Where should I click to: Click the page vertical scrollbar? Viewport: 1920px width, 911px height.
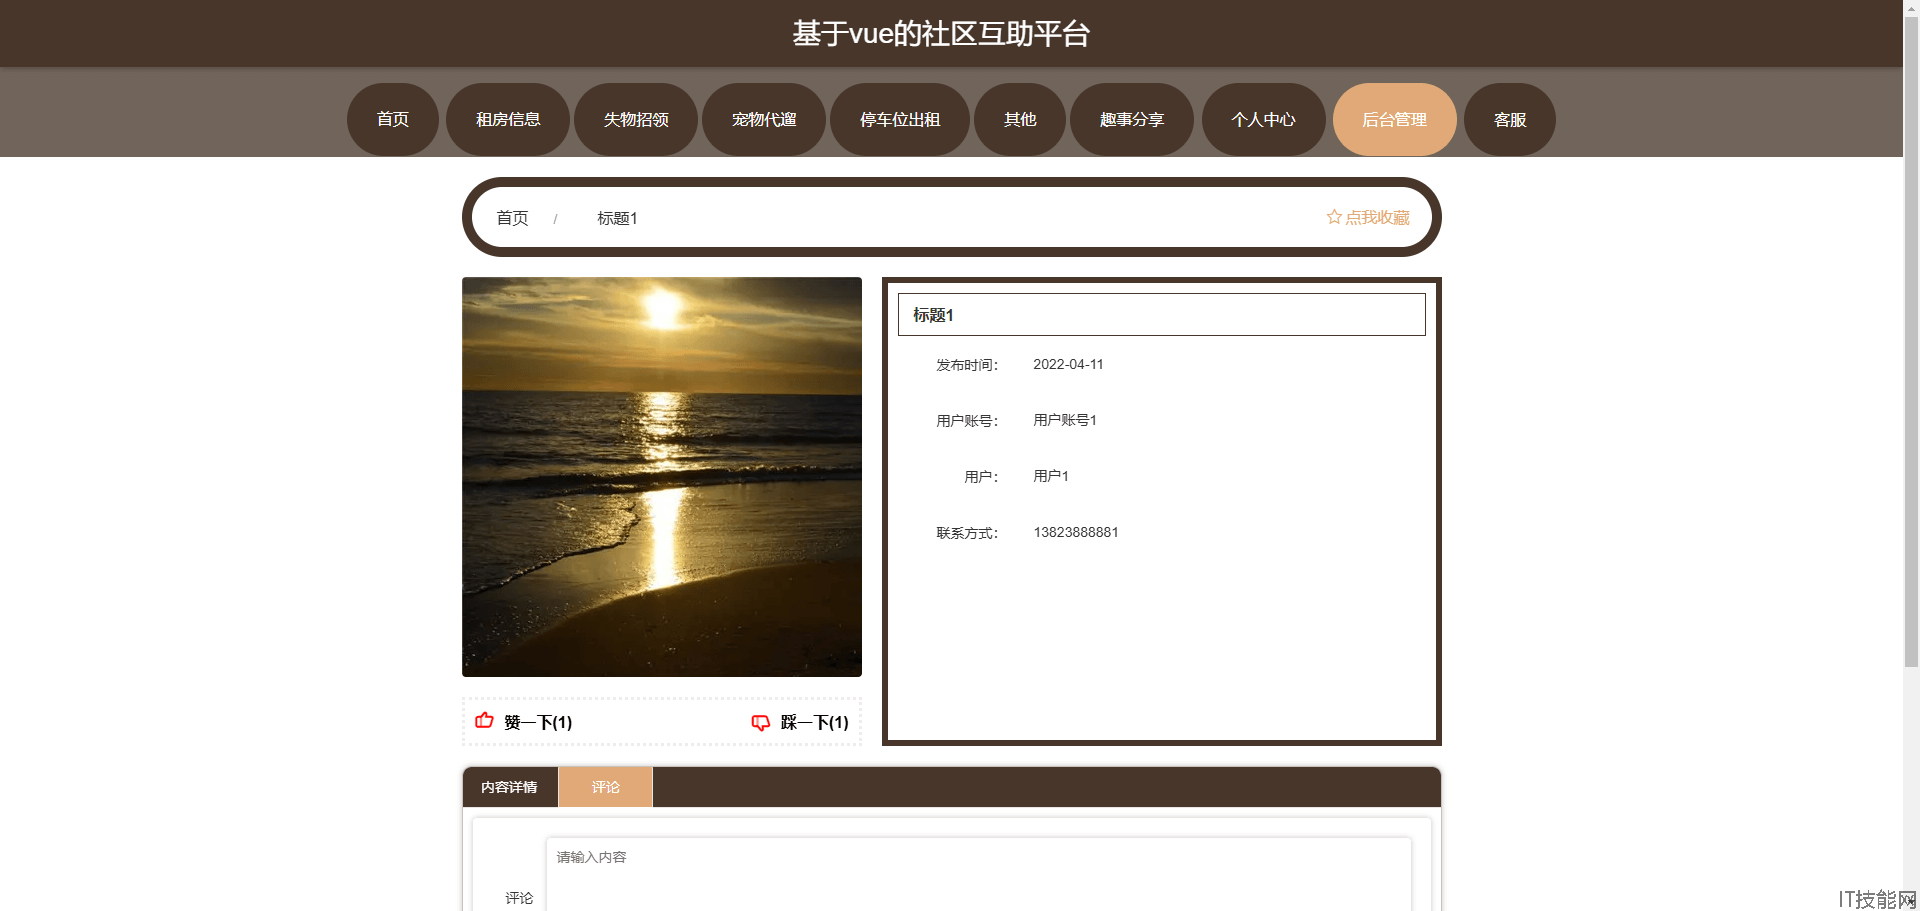(1911, 340)
